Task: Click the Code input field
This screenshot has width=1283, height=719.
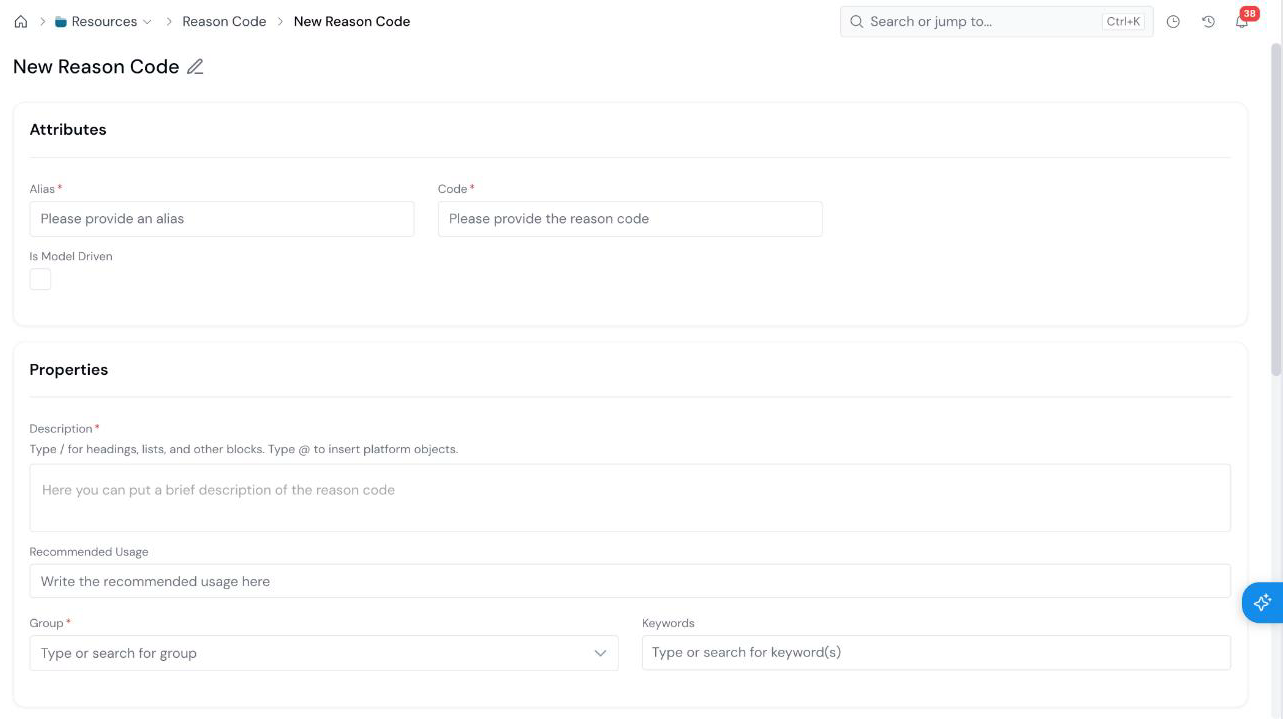Action: [x=630, y=219]
